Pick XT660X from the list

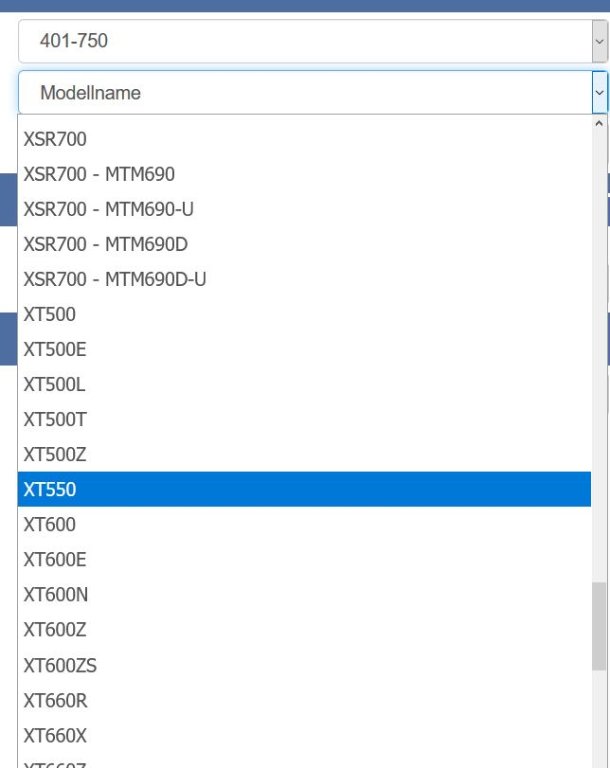(304, 735)
